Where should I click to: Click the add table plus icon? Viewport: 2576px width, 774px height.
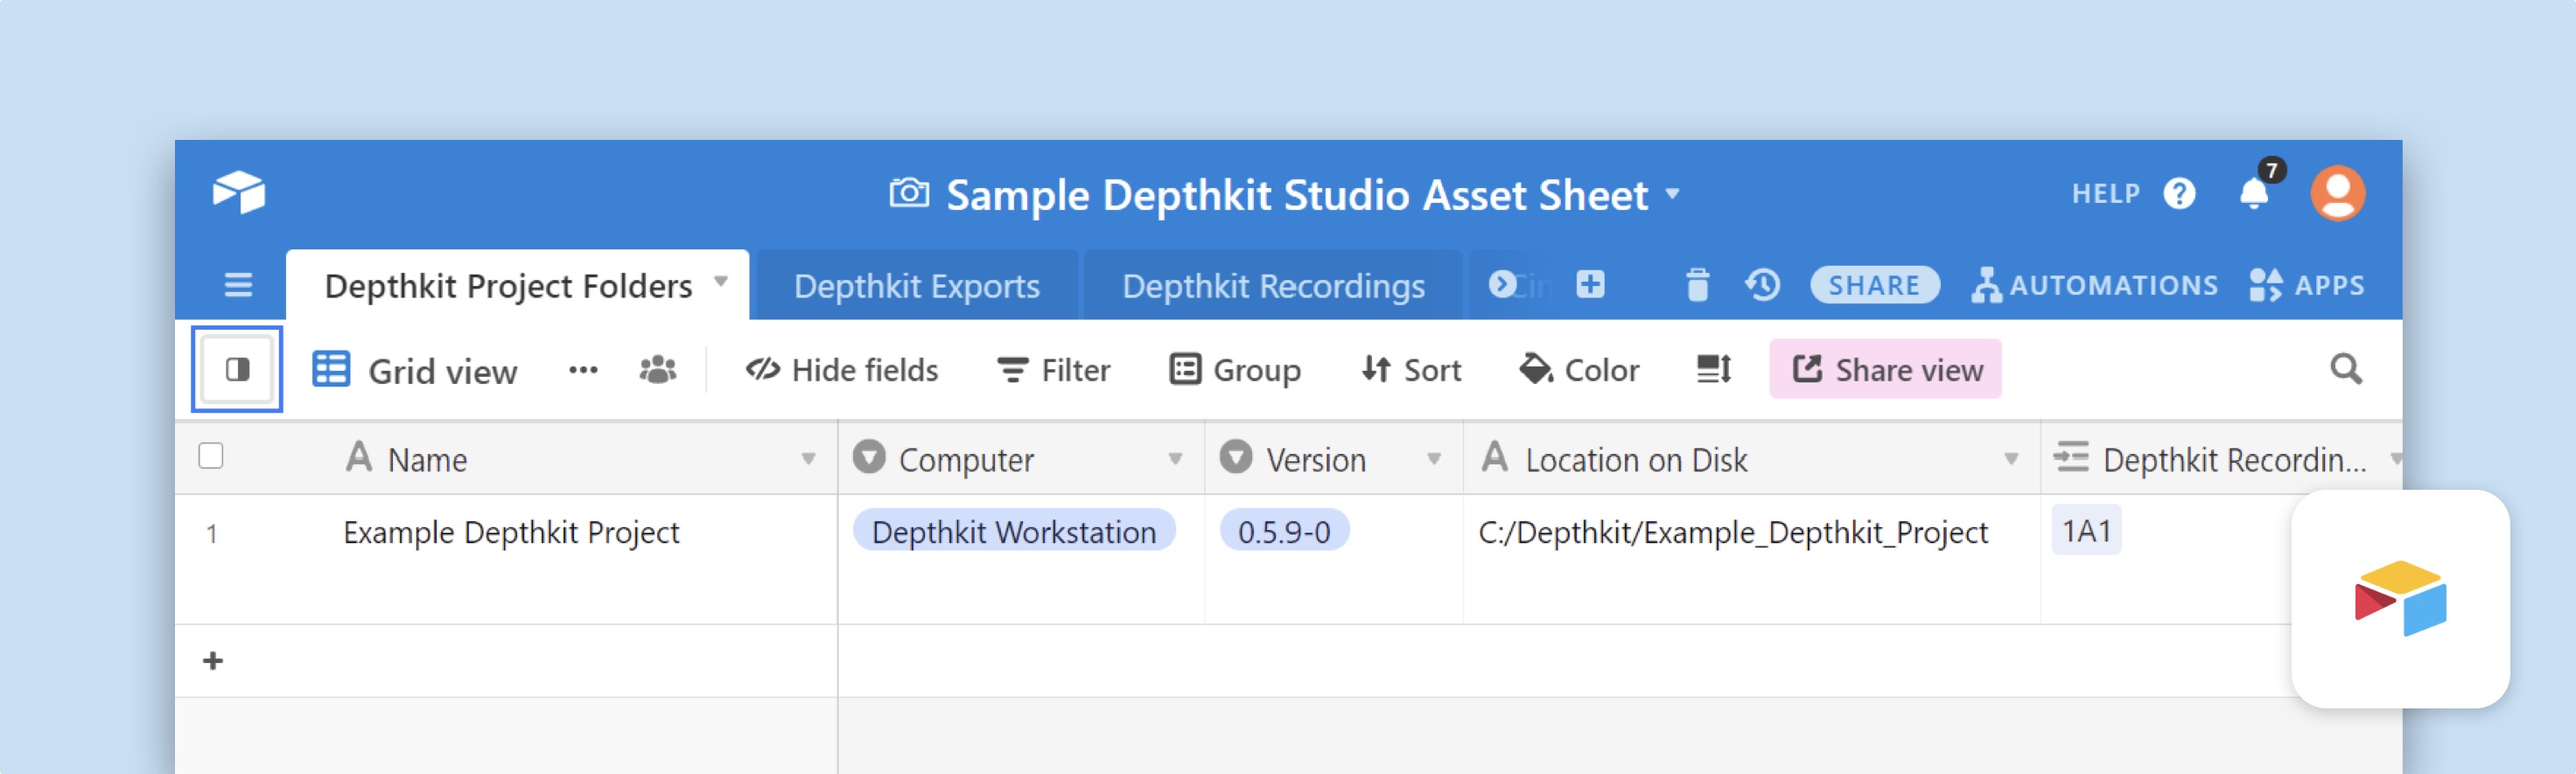pyautogui.click(x=1590, y=285)
